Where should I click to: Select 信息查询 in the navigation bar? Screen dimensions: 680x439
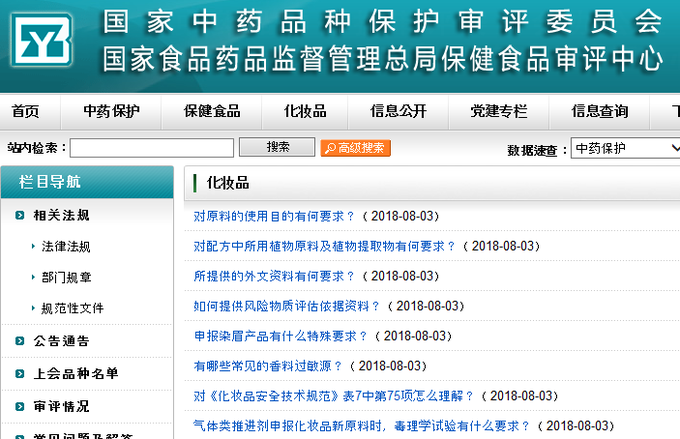[x=599, y=111]
